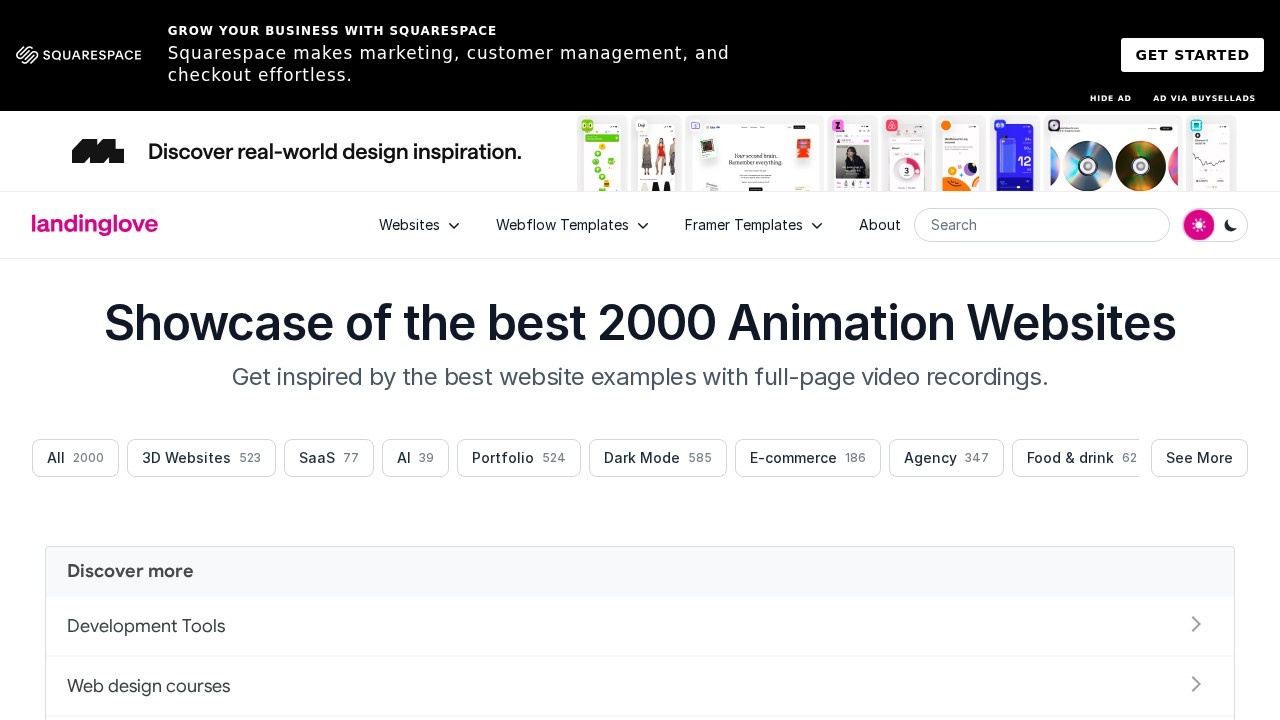Screen dimensions: 1280x720
Task: Filter by 3D Websites category
Action: click(x=201, y=458)
